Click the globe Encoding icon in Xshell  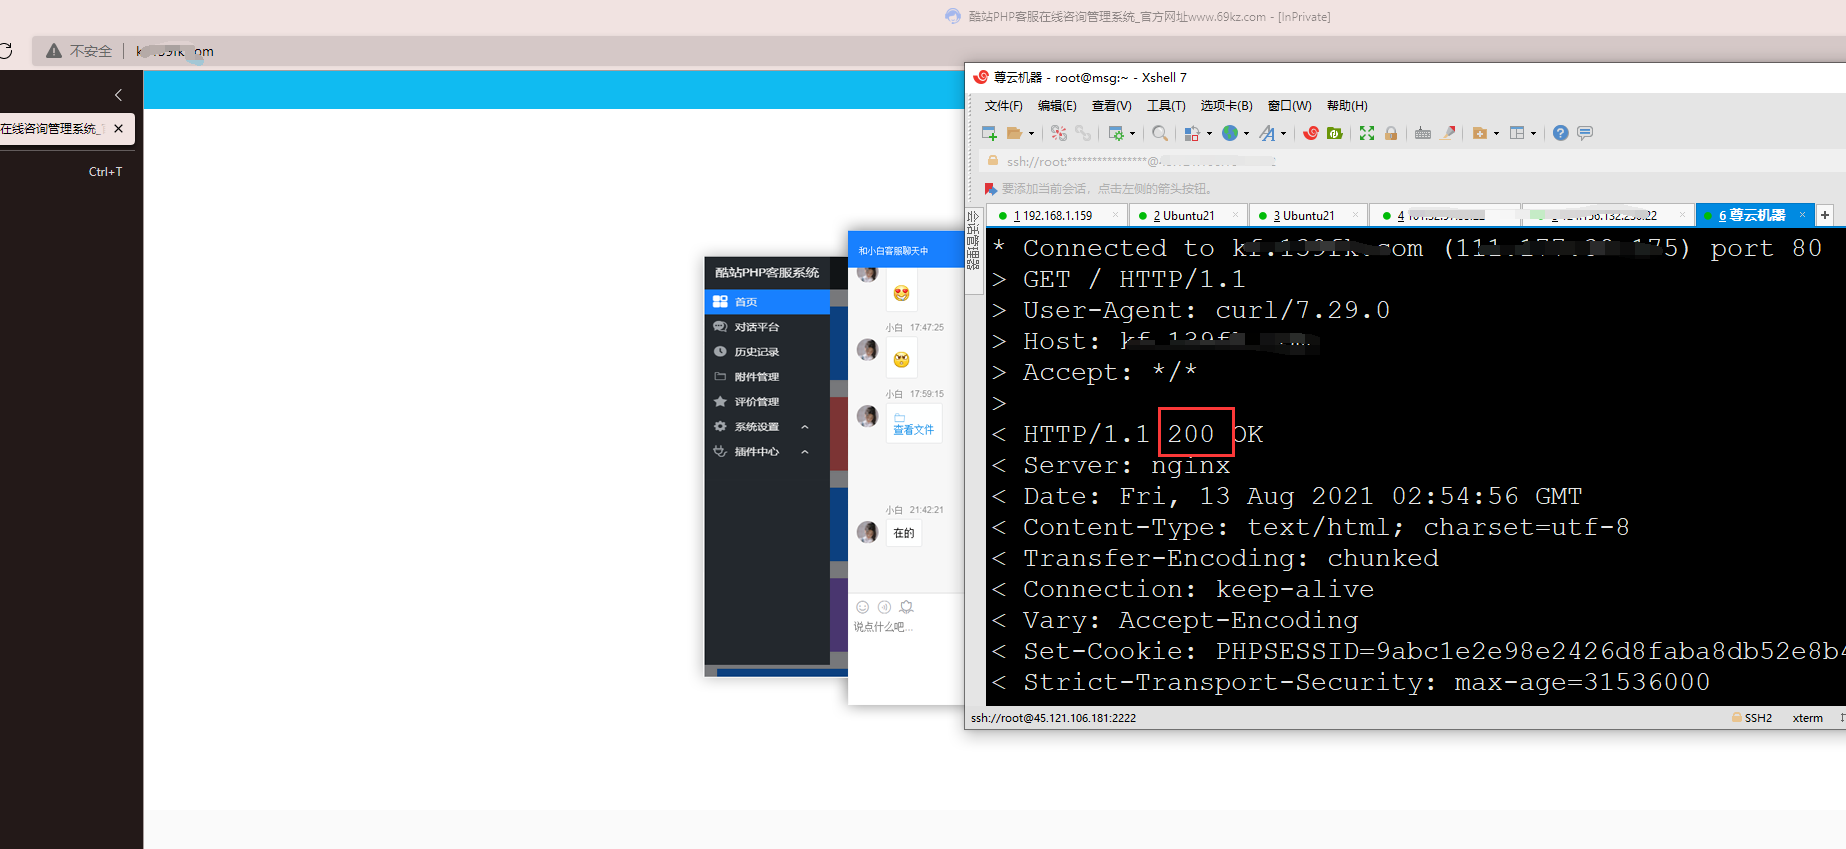(x=1230, y=133)
